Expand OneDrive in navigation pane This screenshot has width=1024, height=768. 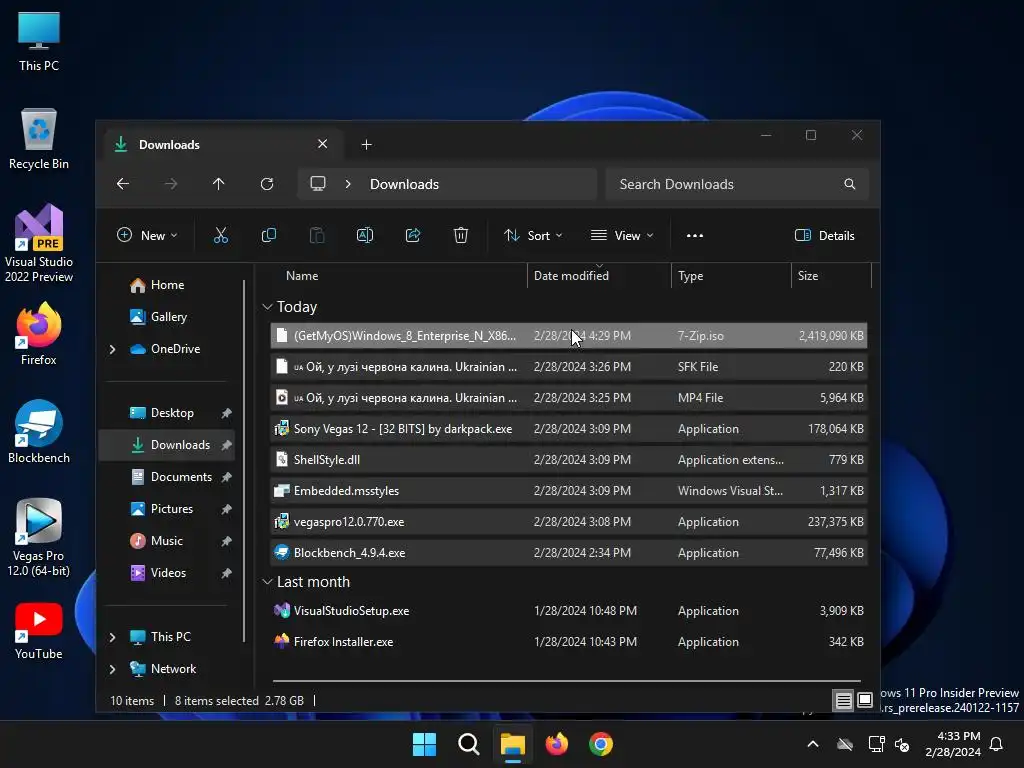112,349
